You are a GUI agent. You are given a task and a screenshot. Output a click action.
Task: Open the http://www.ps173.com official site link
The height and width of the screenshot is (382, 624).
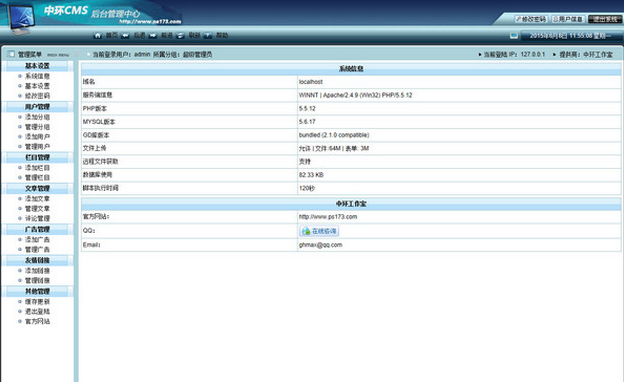point(328,216)
